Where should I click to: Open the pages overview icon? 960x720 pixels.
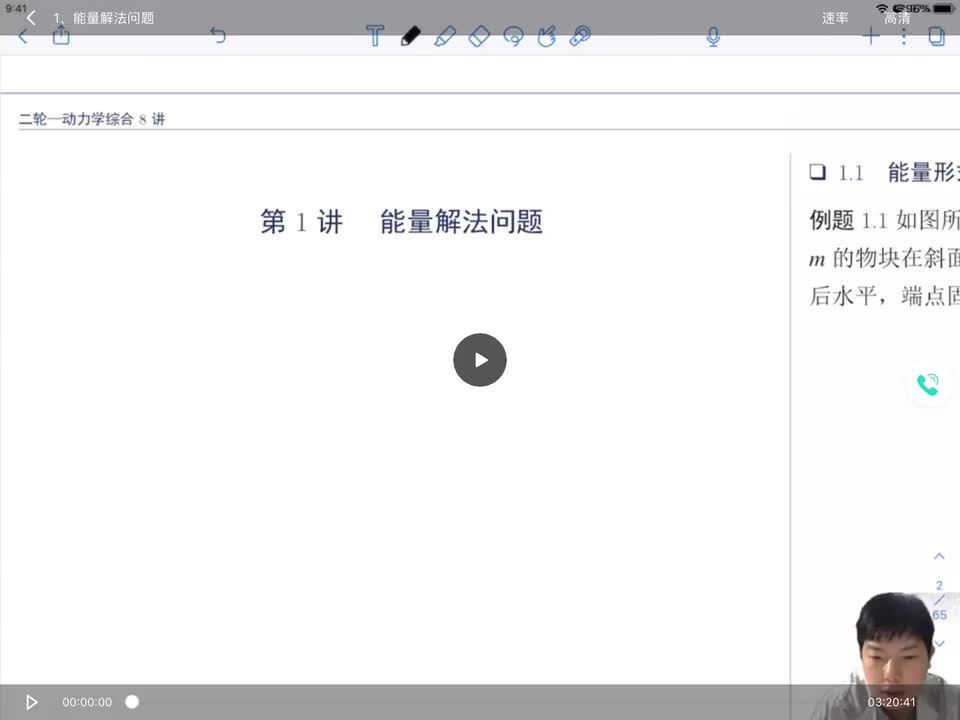(x=937, y=36)
